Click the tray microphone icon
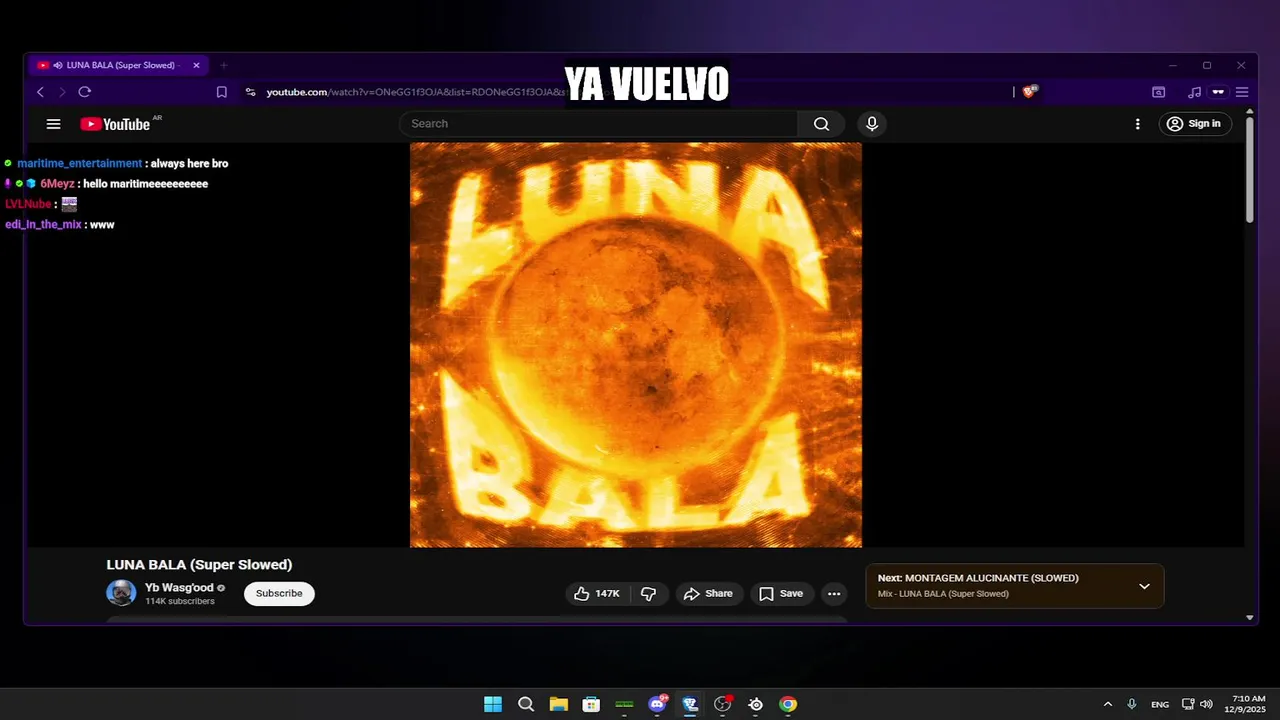This screenshot has height=720, width=1280. point(1132,704)
